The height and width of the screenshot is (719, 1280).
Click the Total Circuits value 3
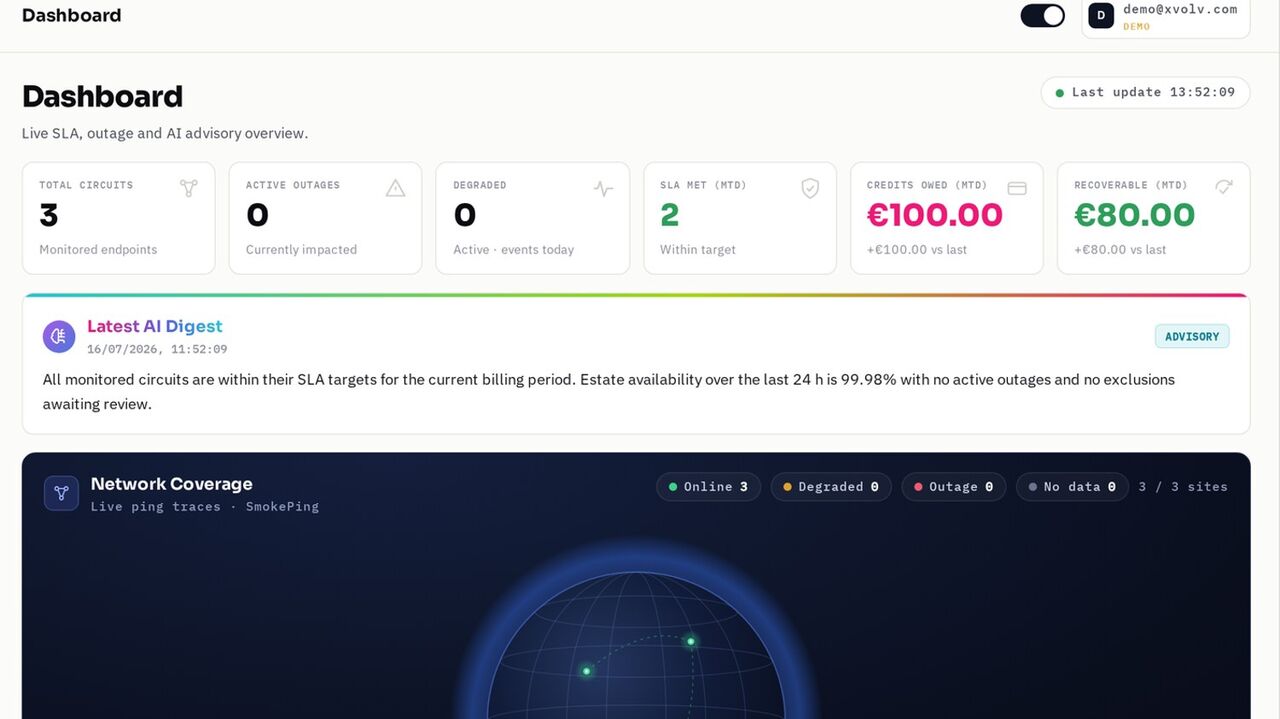(x=49, y=215)
